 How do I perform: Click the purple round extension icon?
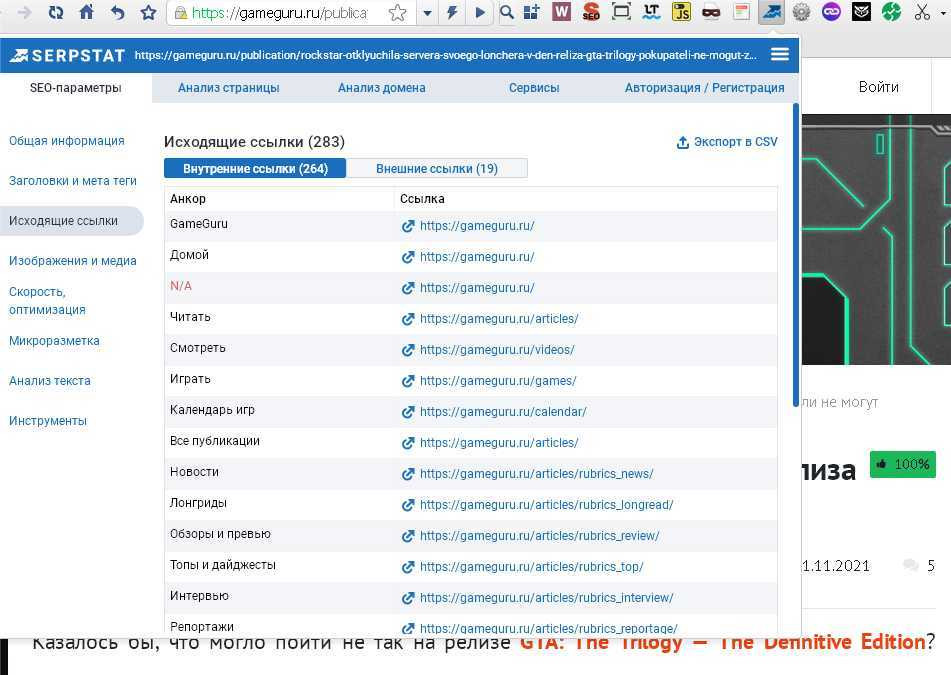[x=831, y=12]
